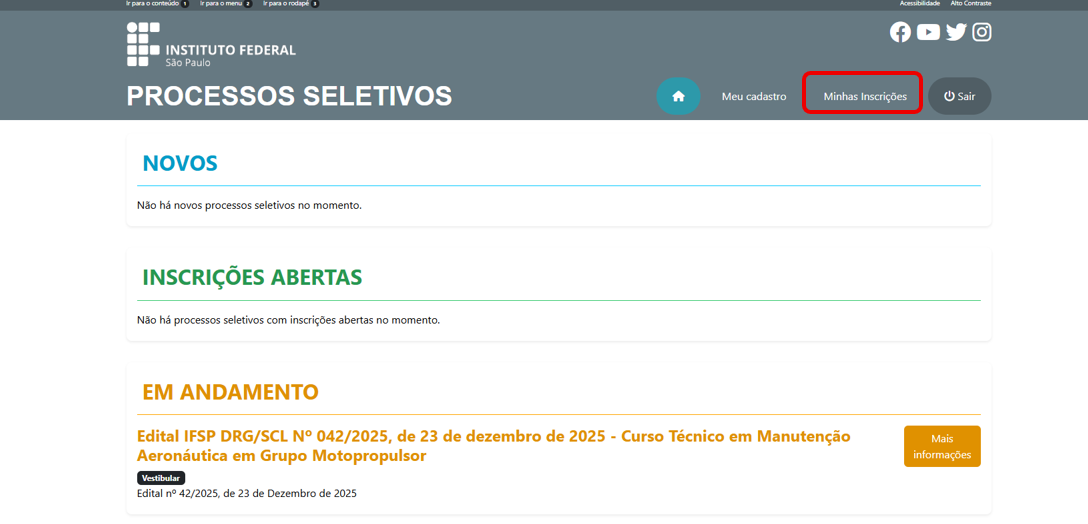
Task: Click the EM ANDAMENTO section heading
Action: [230, 391]
